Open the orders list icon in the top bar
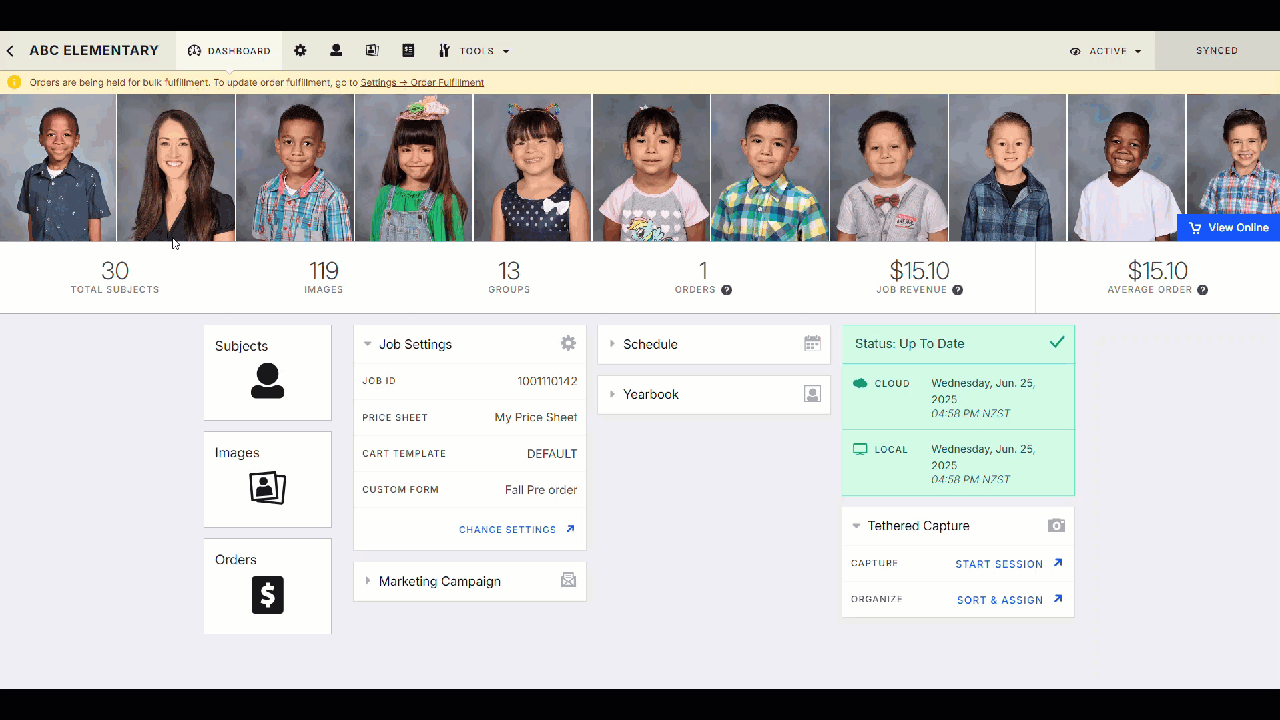Viewport: 1280px width, 720px height. pos(408,50)
